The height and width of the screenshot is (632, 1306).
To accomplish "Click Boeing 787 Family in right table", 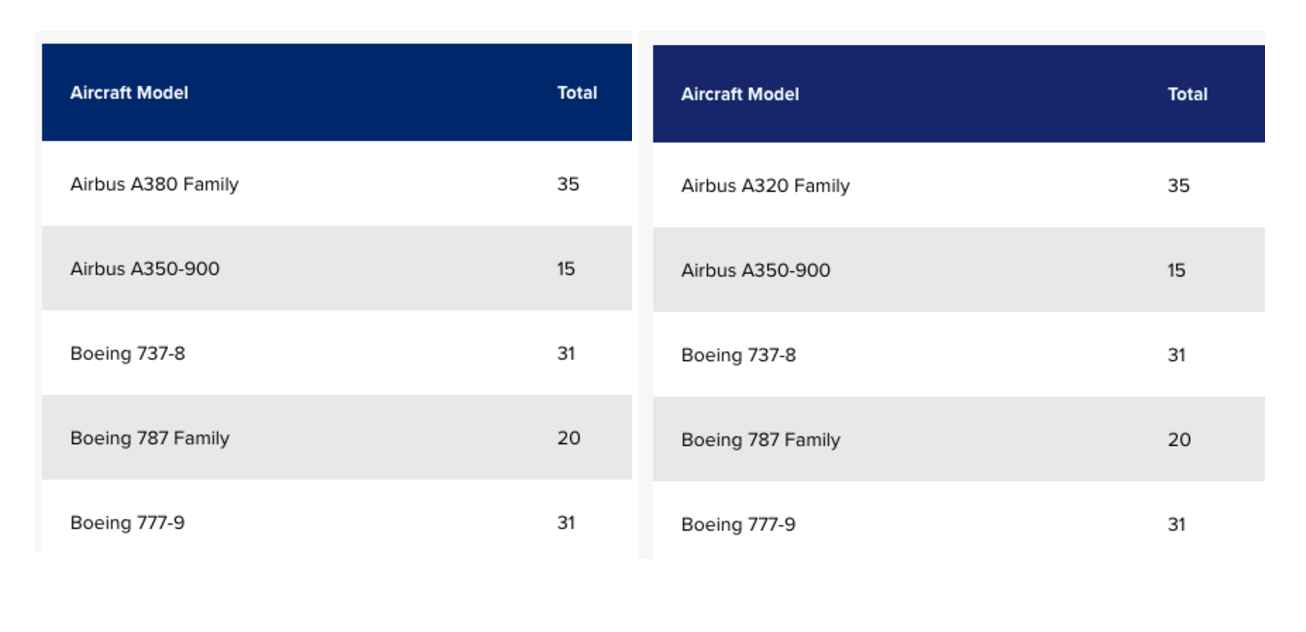I will point(761,441).
